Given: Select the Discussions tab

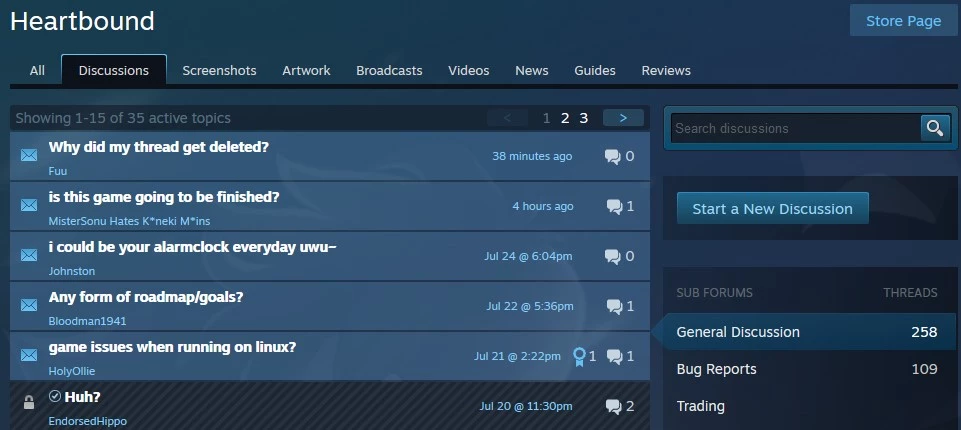Looking at the screenshot, I should pos(113,70).
